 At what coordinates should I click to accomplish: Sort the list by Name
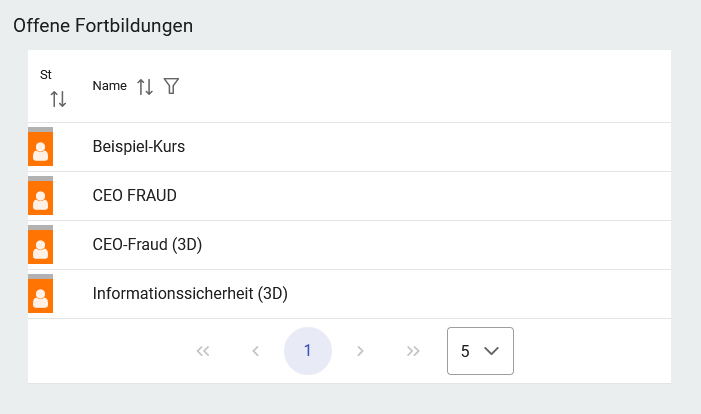pos(145,87)
